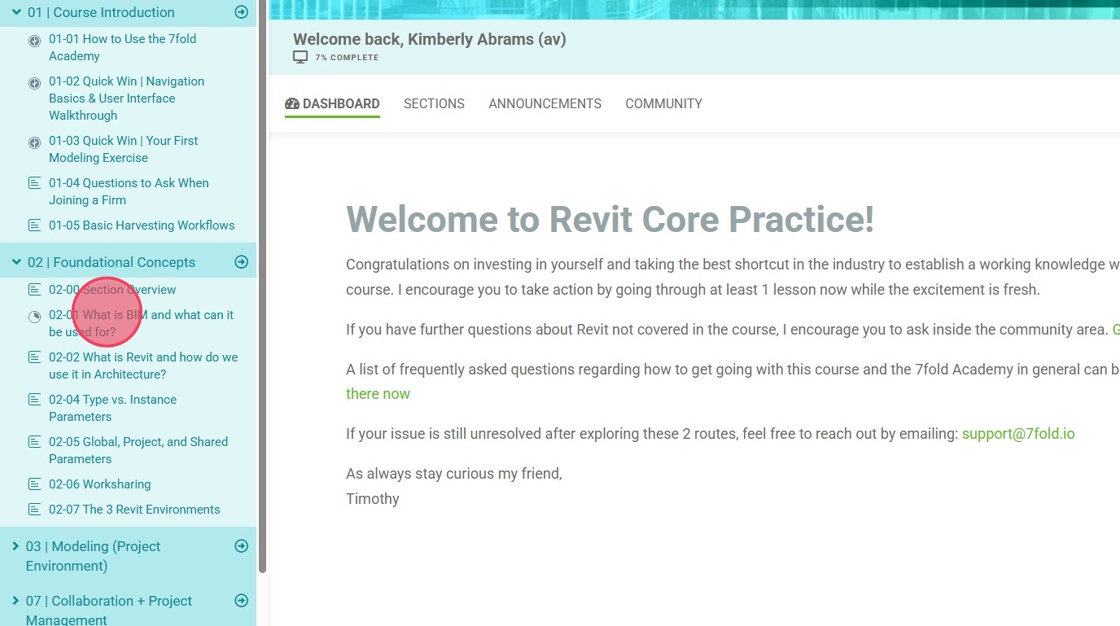Image resolution: width=1120 pixels, height=626 pixels.
Task: Collapse the 01 | Course Introduction section
Action: coord(16,12)
